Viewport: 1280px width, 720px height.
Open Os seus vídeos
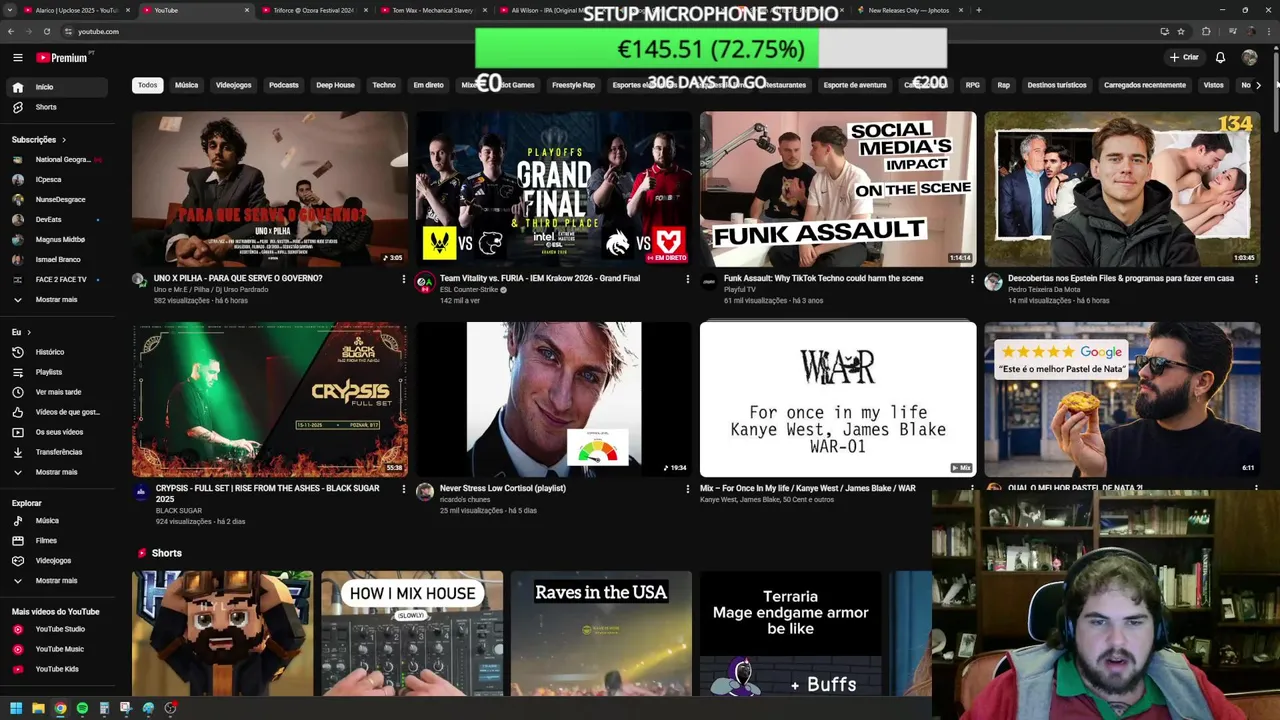tap(55, 432)
